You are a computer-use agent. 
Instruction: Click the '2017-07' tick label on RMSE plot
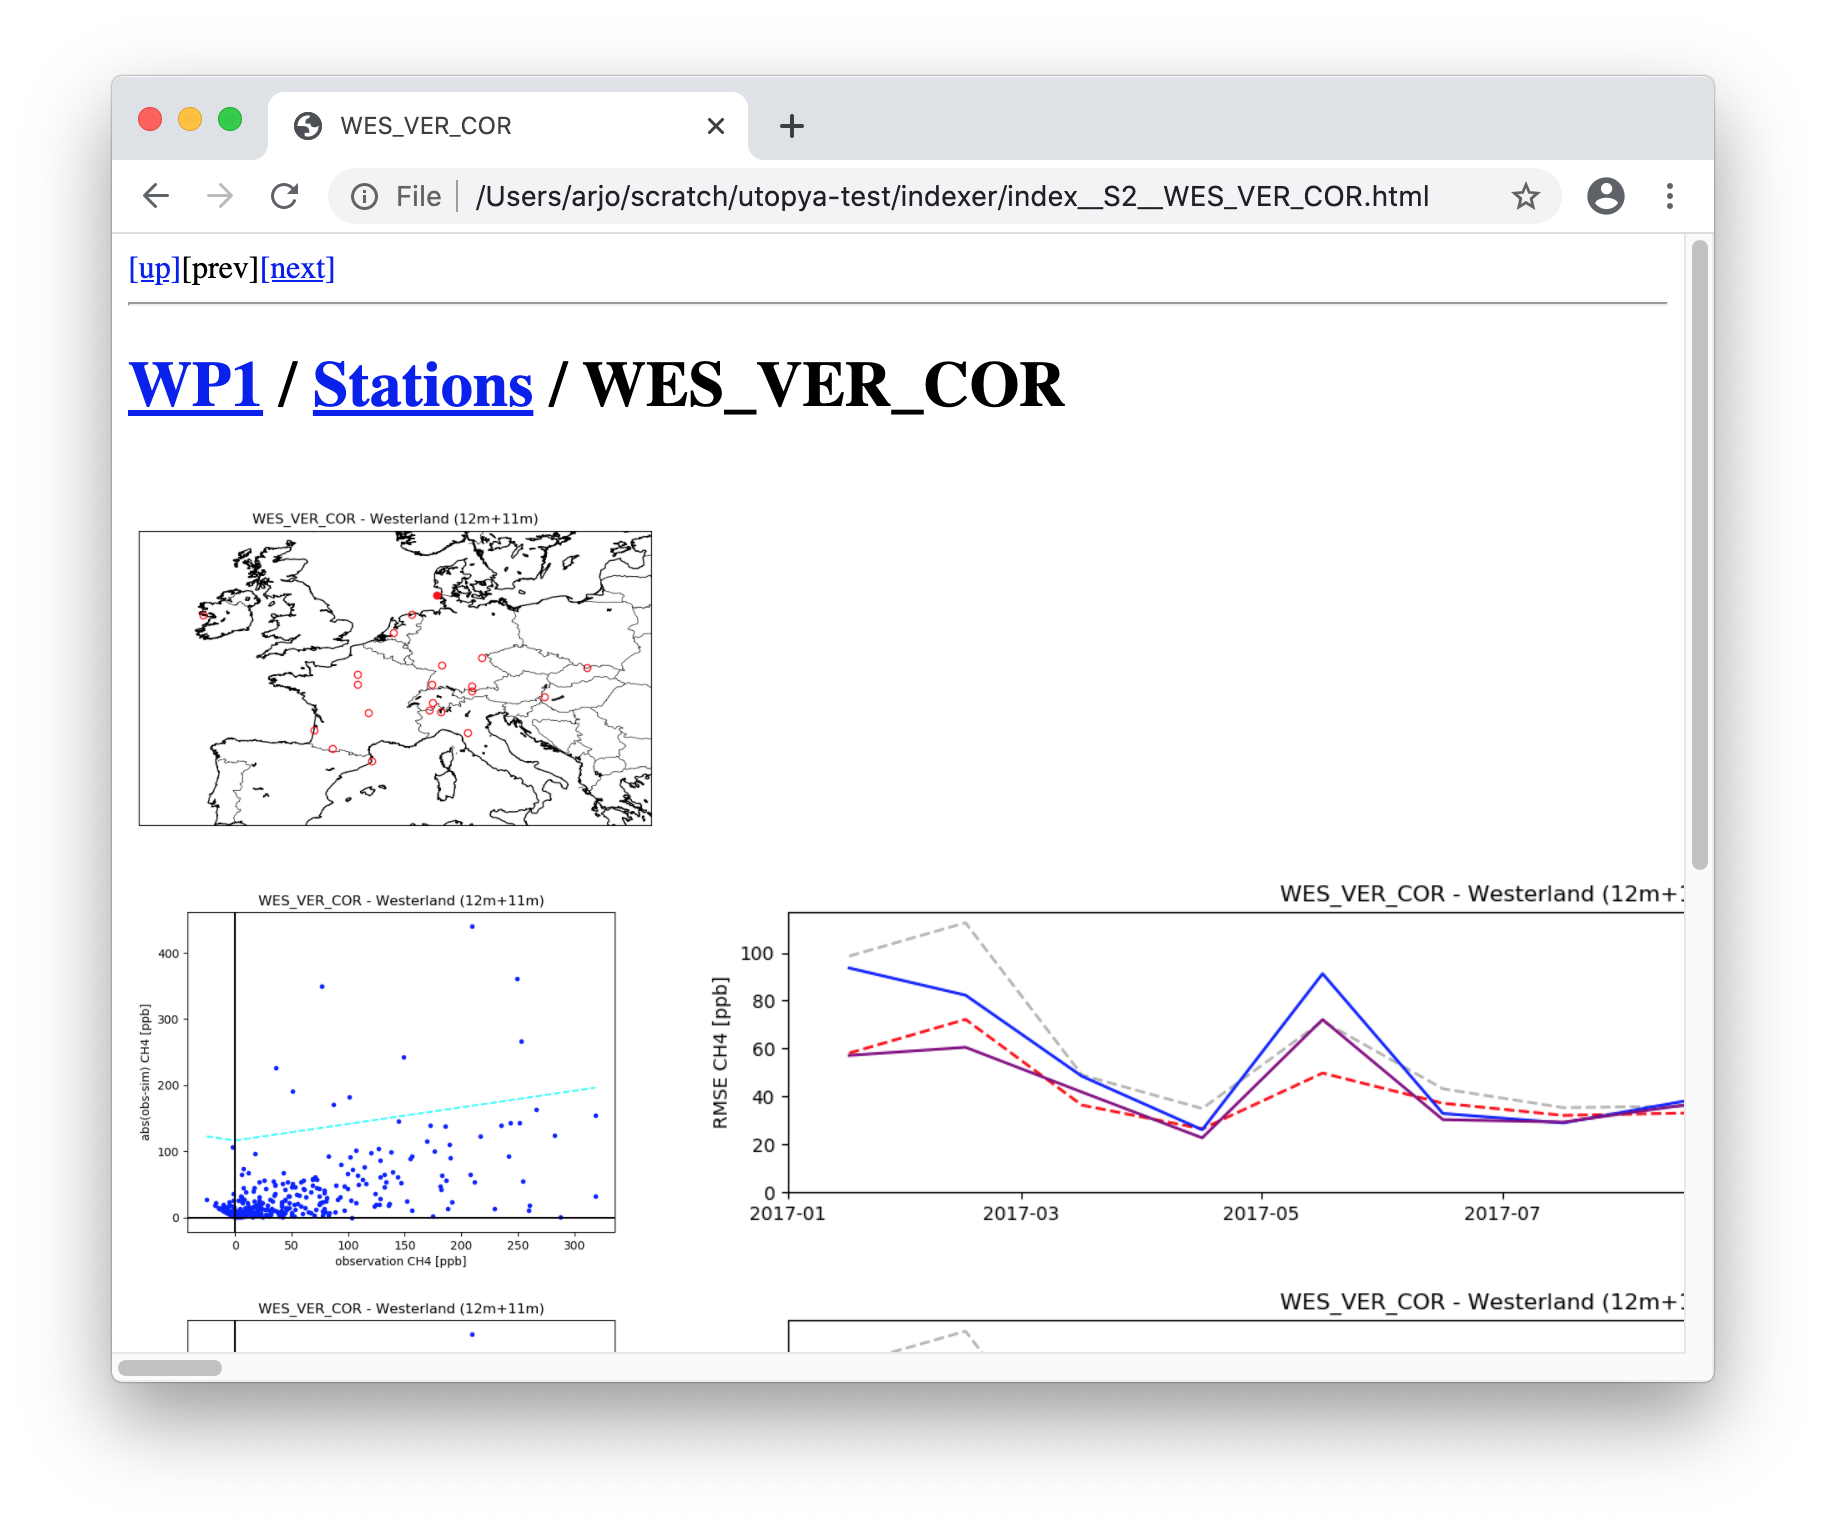click(x=1502, y=1213)
